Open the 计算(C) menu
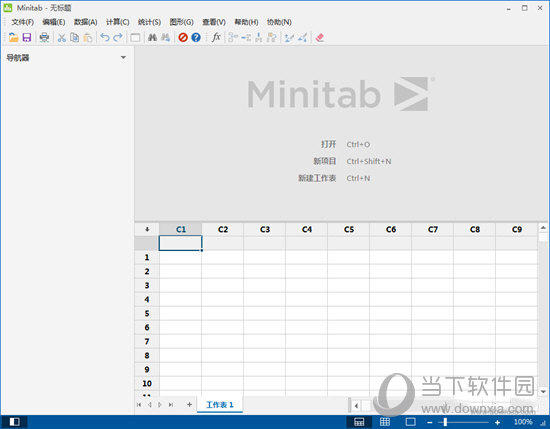550x429 pixels. coord(118,22)
